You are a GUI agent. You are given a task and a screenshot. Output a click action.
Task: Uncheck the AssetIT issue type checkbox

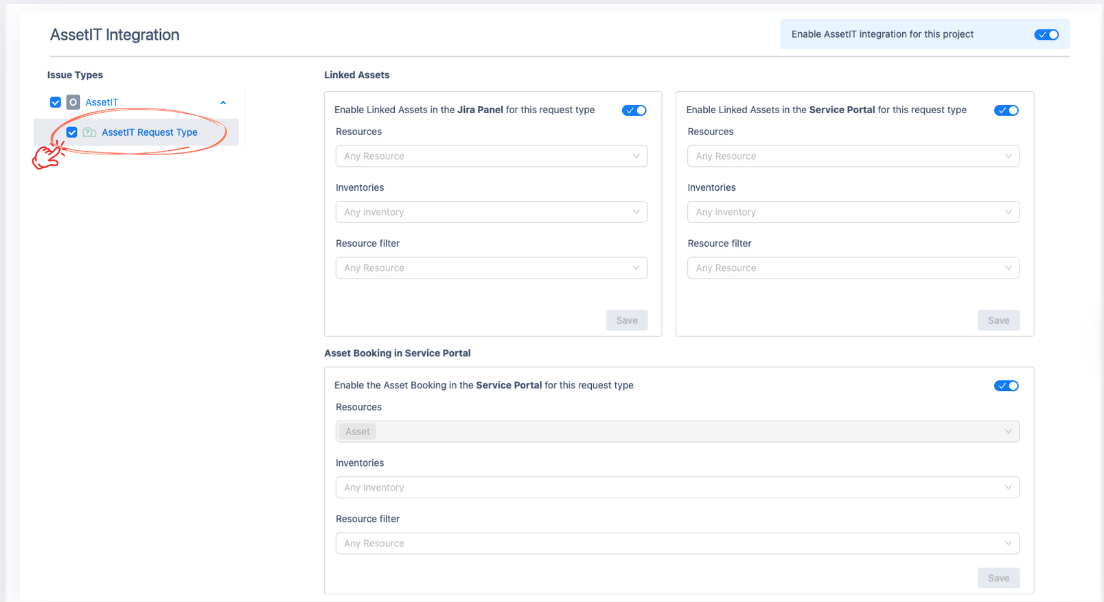coord(55,102)
